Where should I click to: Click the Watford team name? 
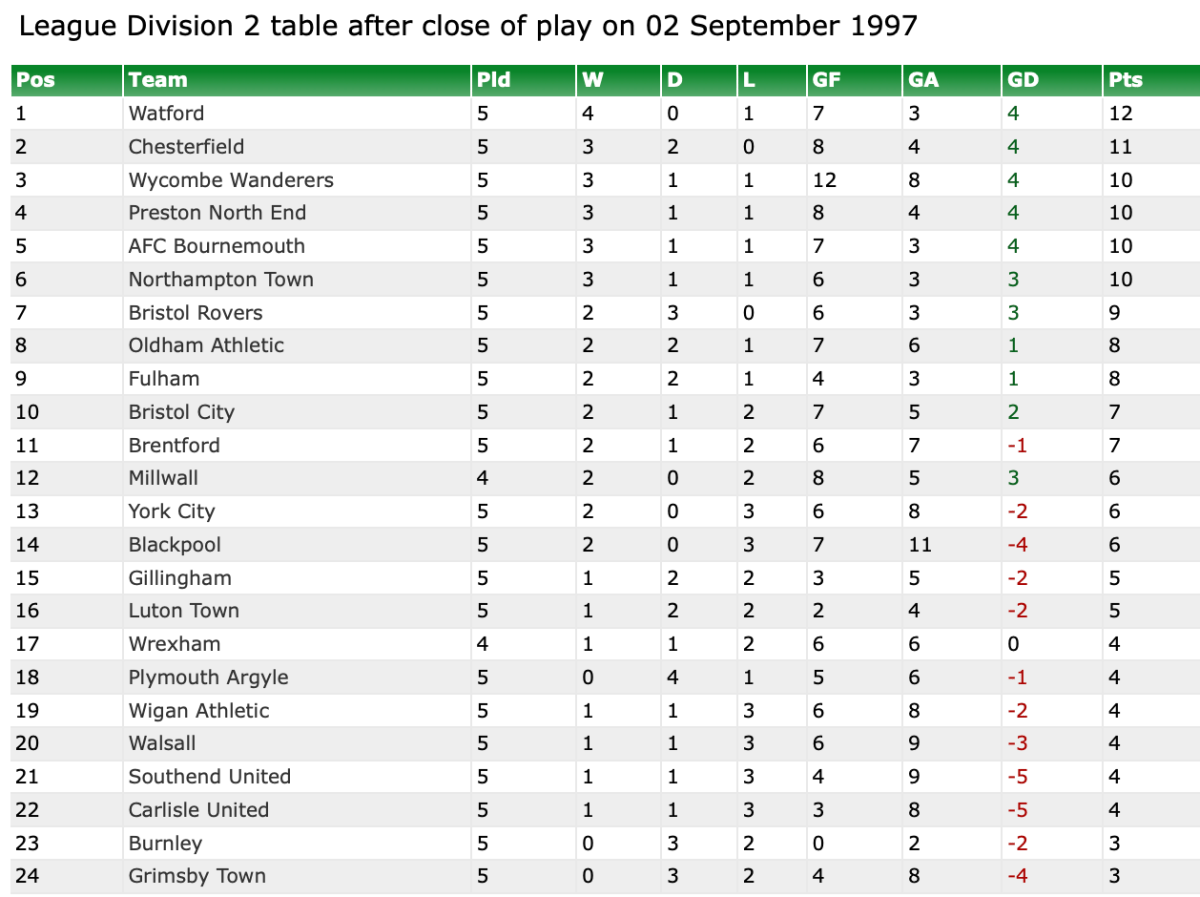166,113
